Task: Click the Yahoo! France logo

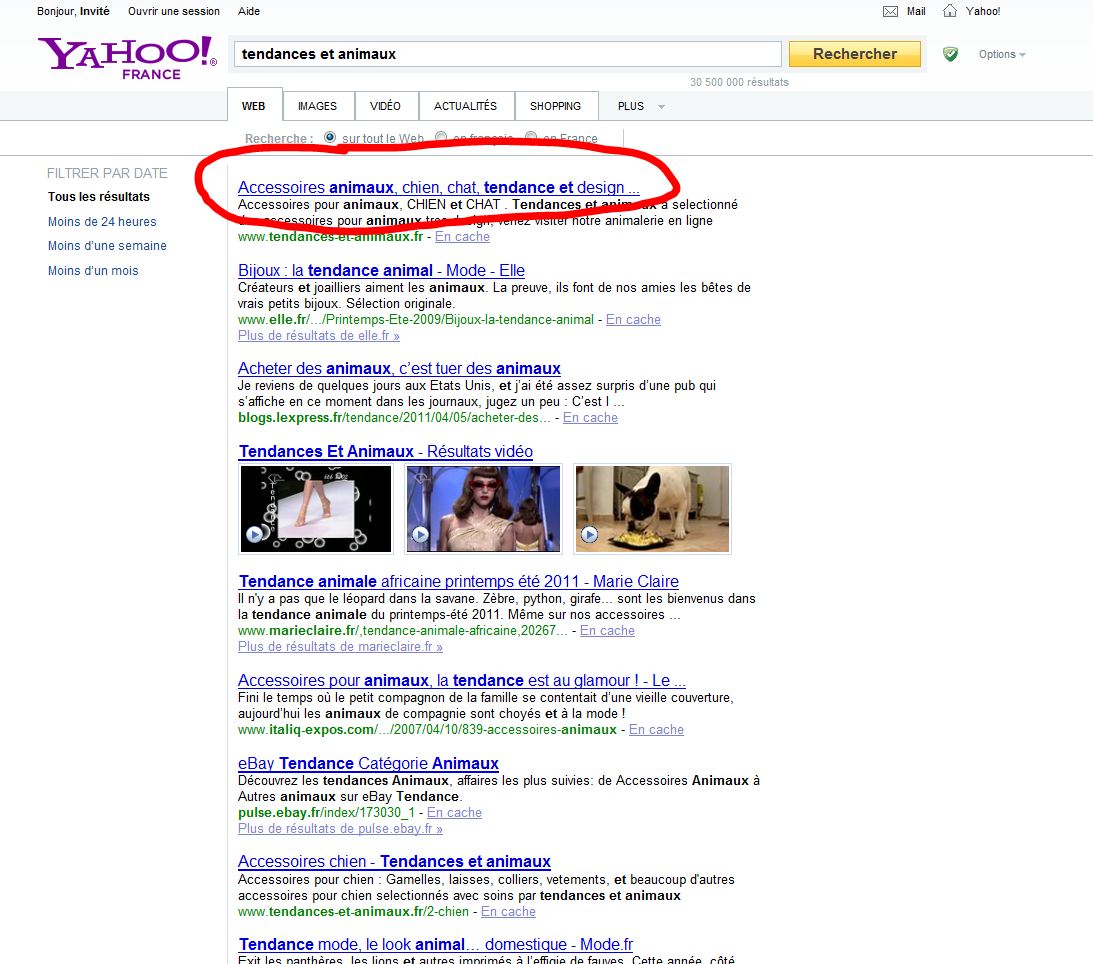Action: pos(128,59)
